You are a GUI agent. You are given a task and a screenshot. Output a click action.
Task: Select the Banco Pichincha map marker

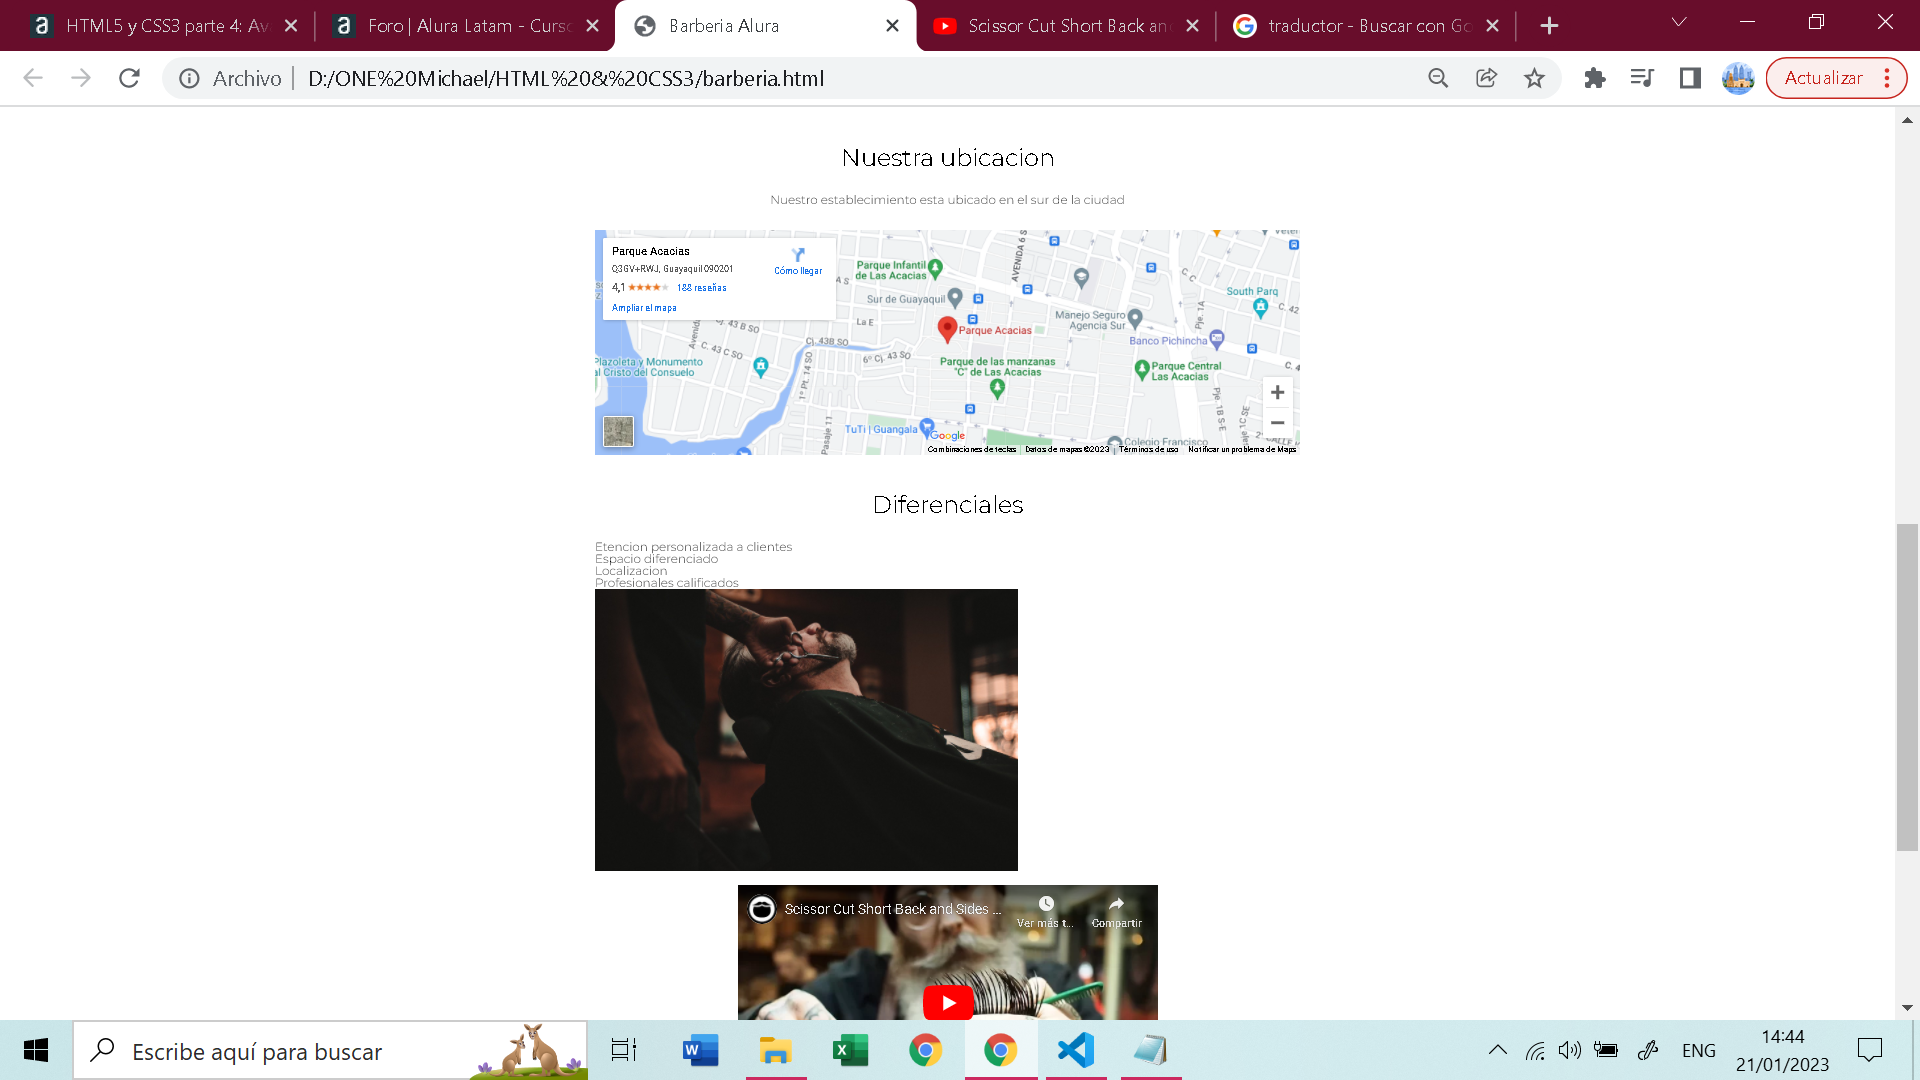click(x=1217, y=338)
